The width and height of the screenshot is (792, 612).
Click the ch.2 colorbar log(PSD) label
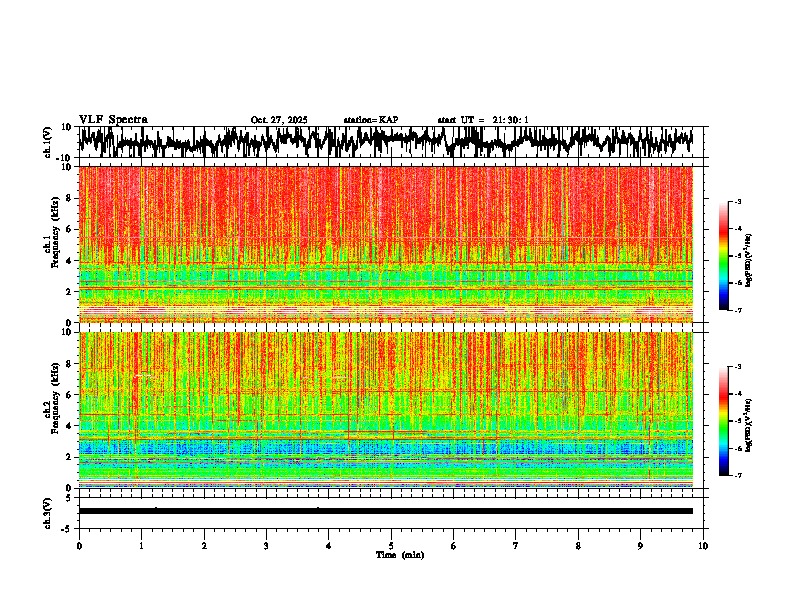pyautogui.click(x=748, y=425)
